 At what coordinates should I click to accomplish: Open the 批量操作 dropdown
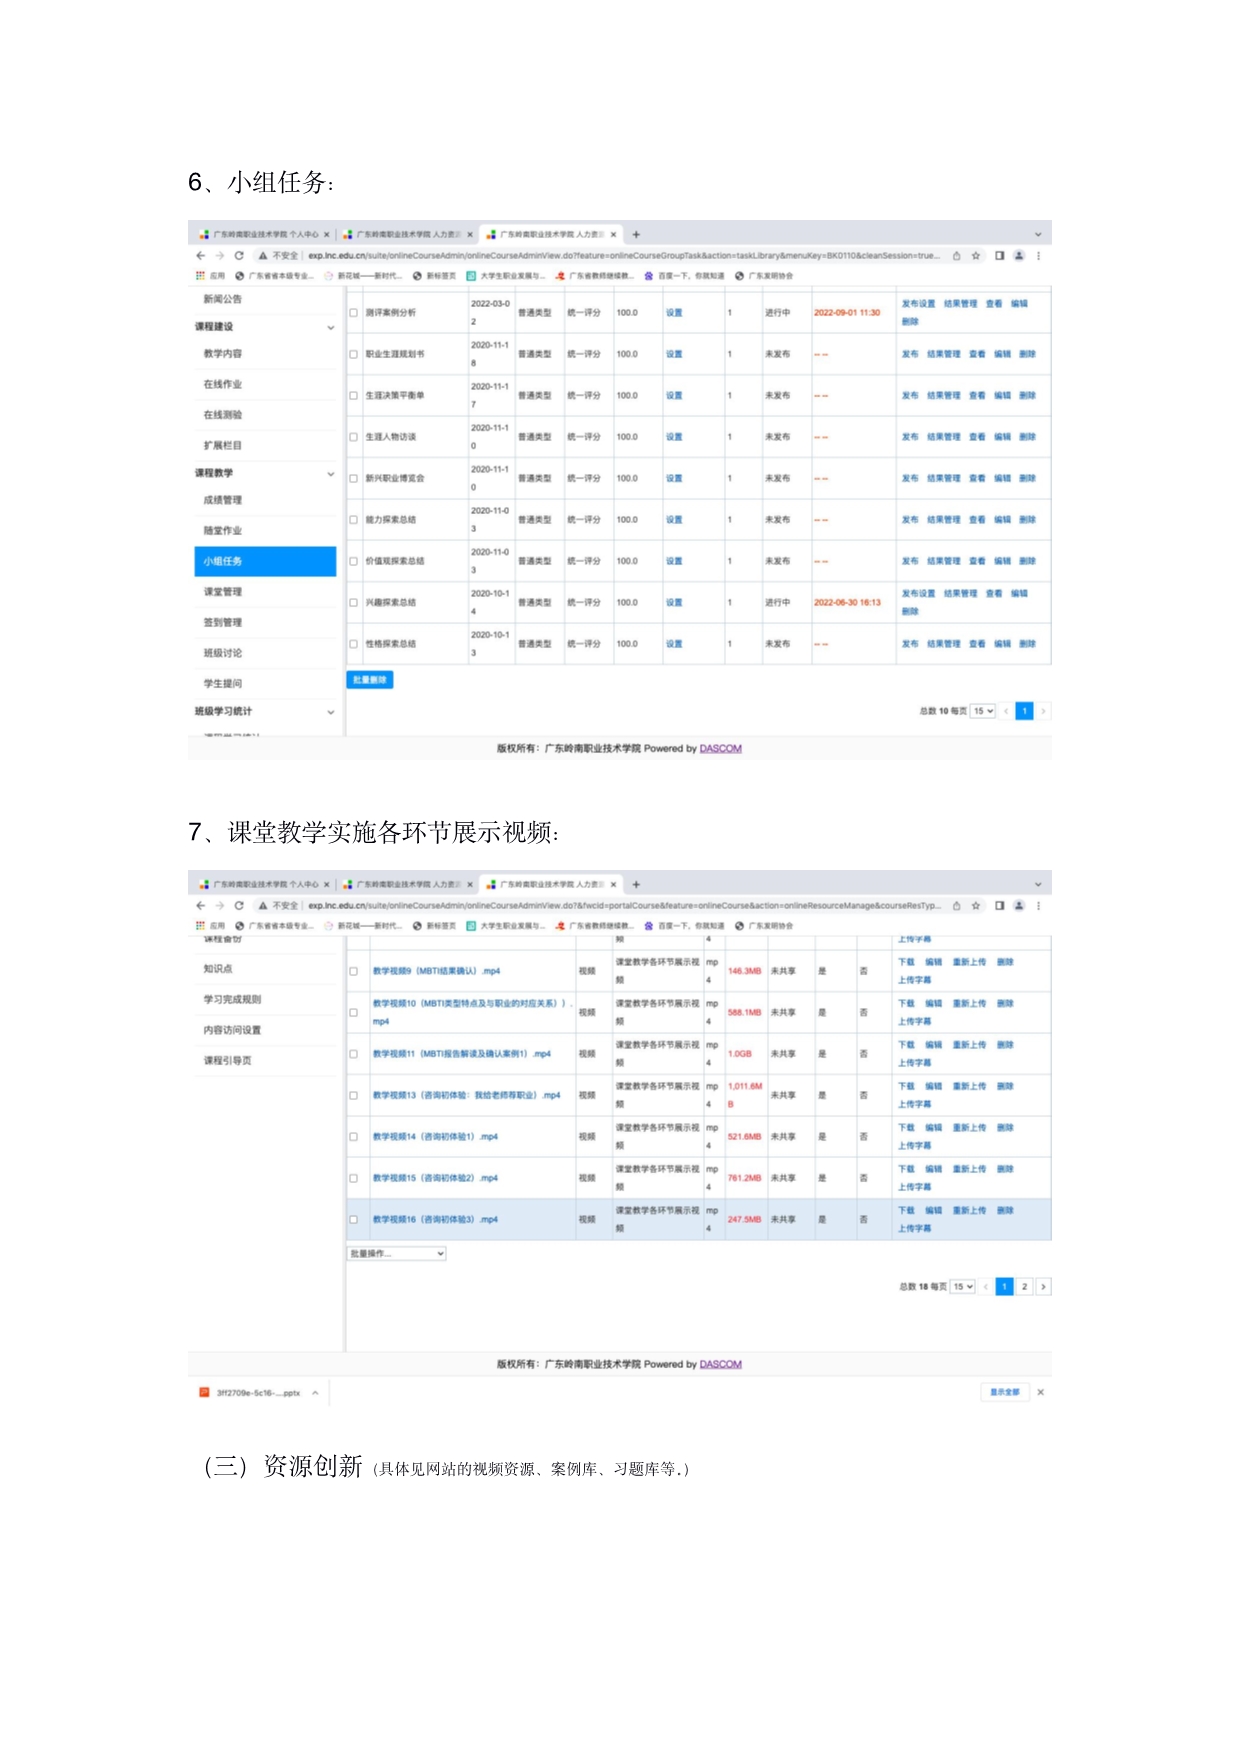click(x=397, y=1253)
